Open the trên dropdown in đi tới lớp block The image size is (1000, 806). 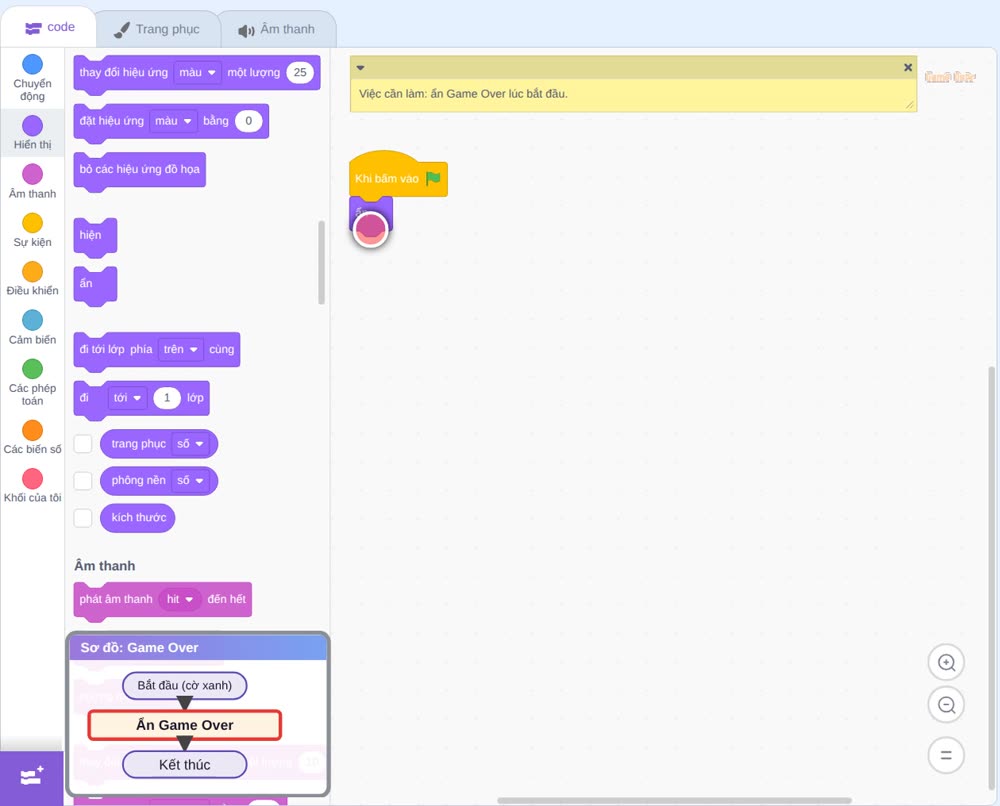pyautogui.click(x=180, y=349)
